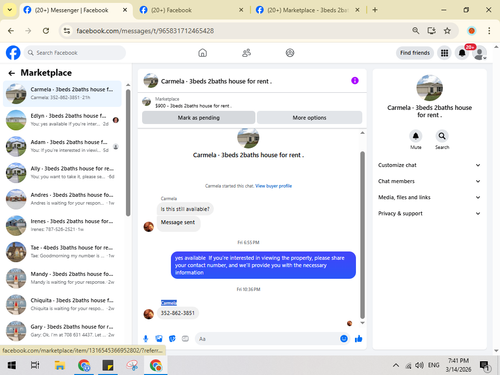500x375 pixels.
Task: Open Irenes conversation in list
Action: [x=62, y=225]
